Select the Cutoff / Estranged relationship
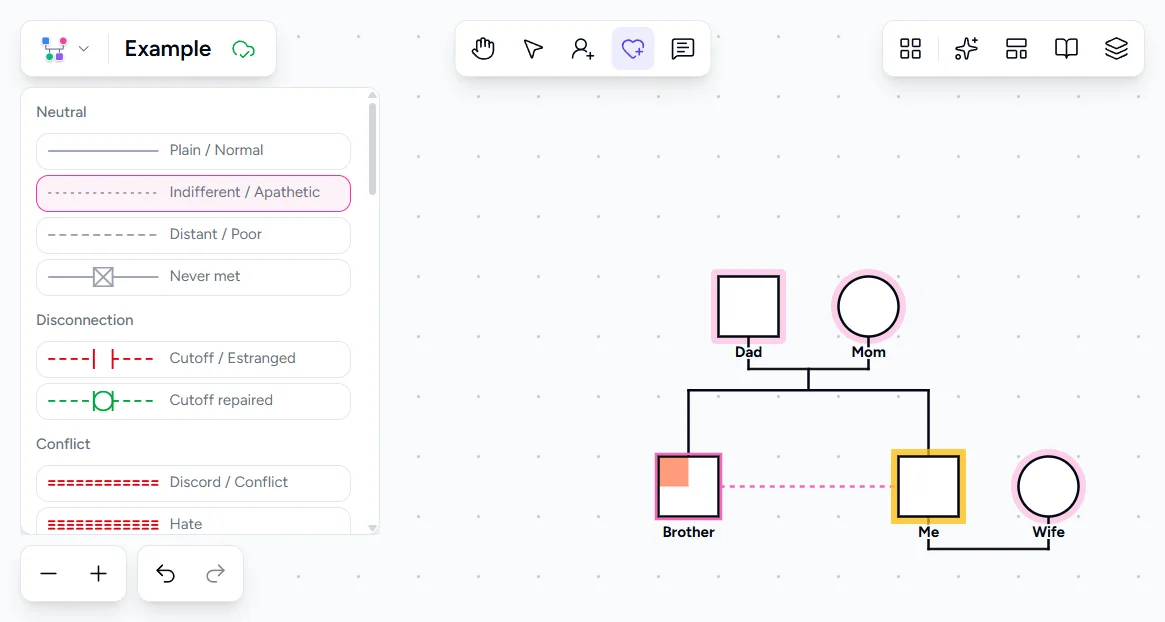The height and width of the screenshot is (622, 1165). click(193, 359)
